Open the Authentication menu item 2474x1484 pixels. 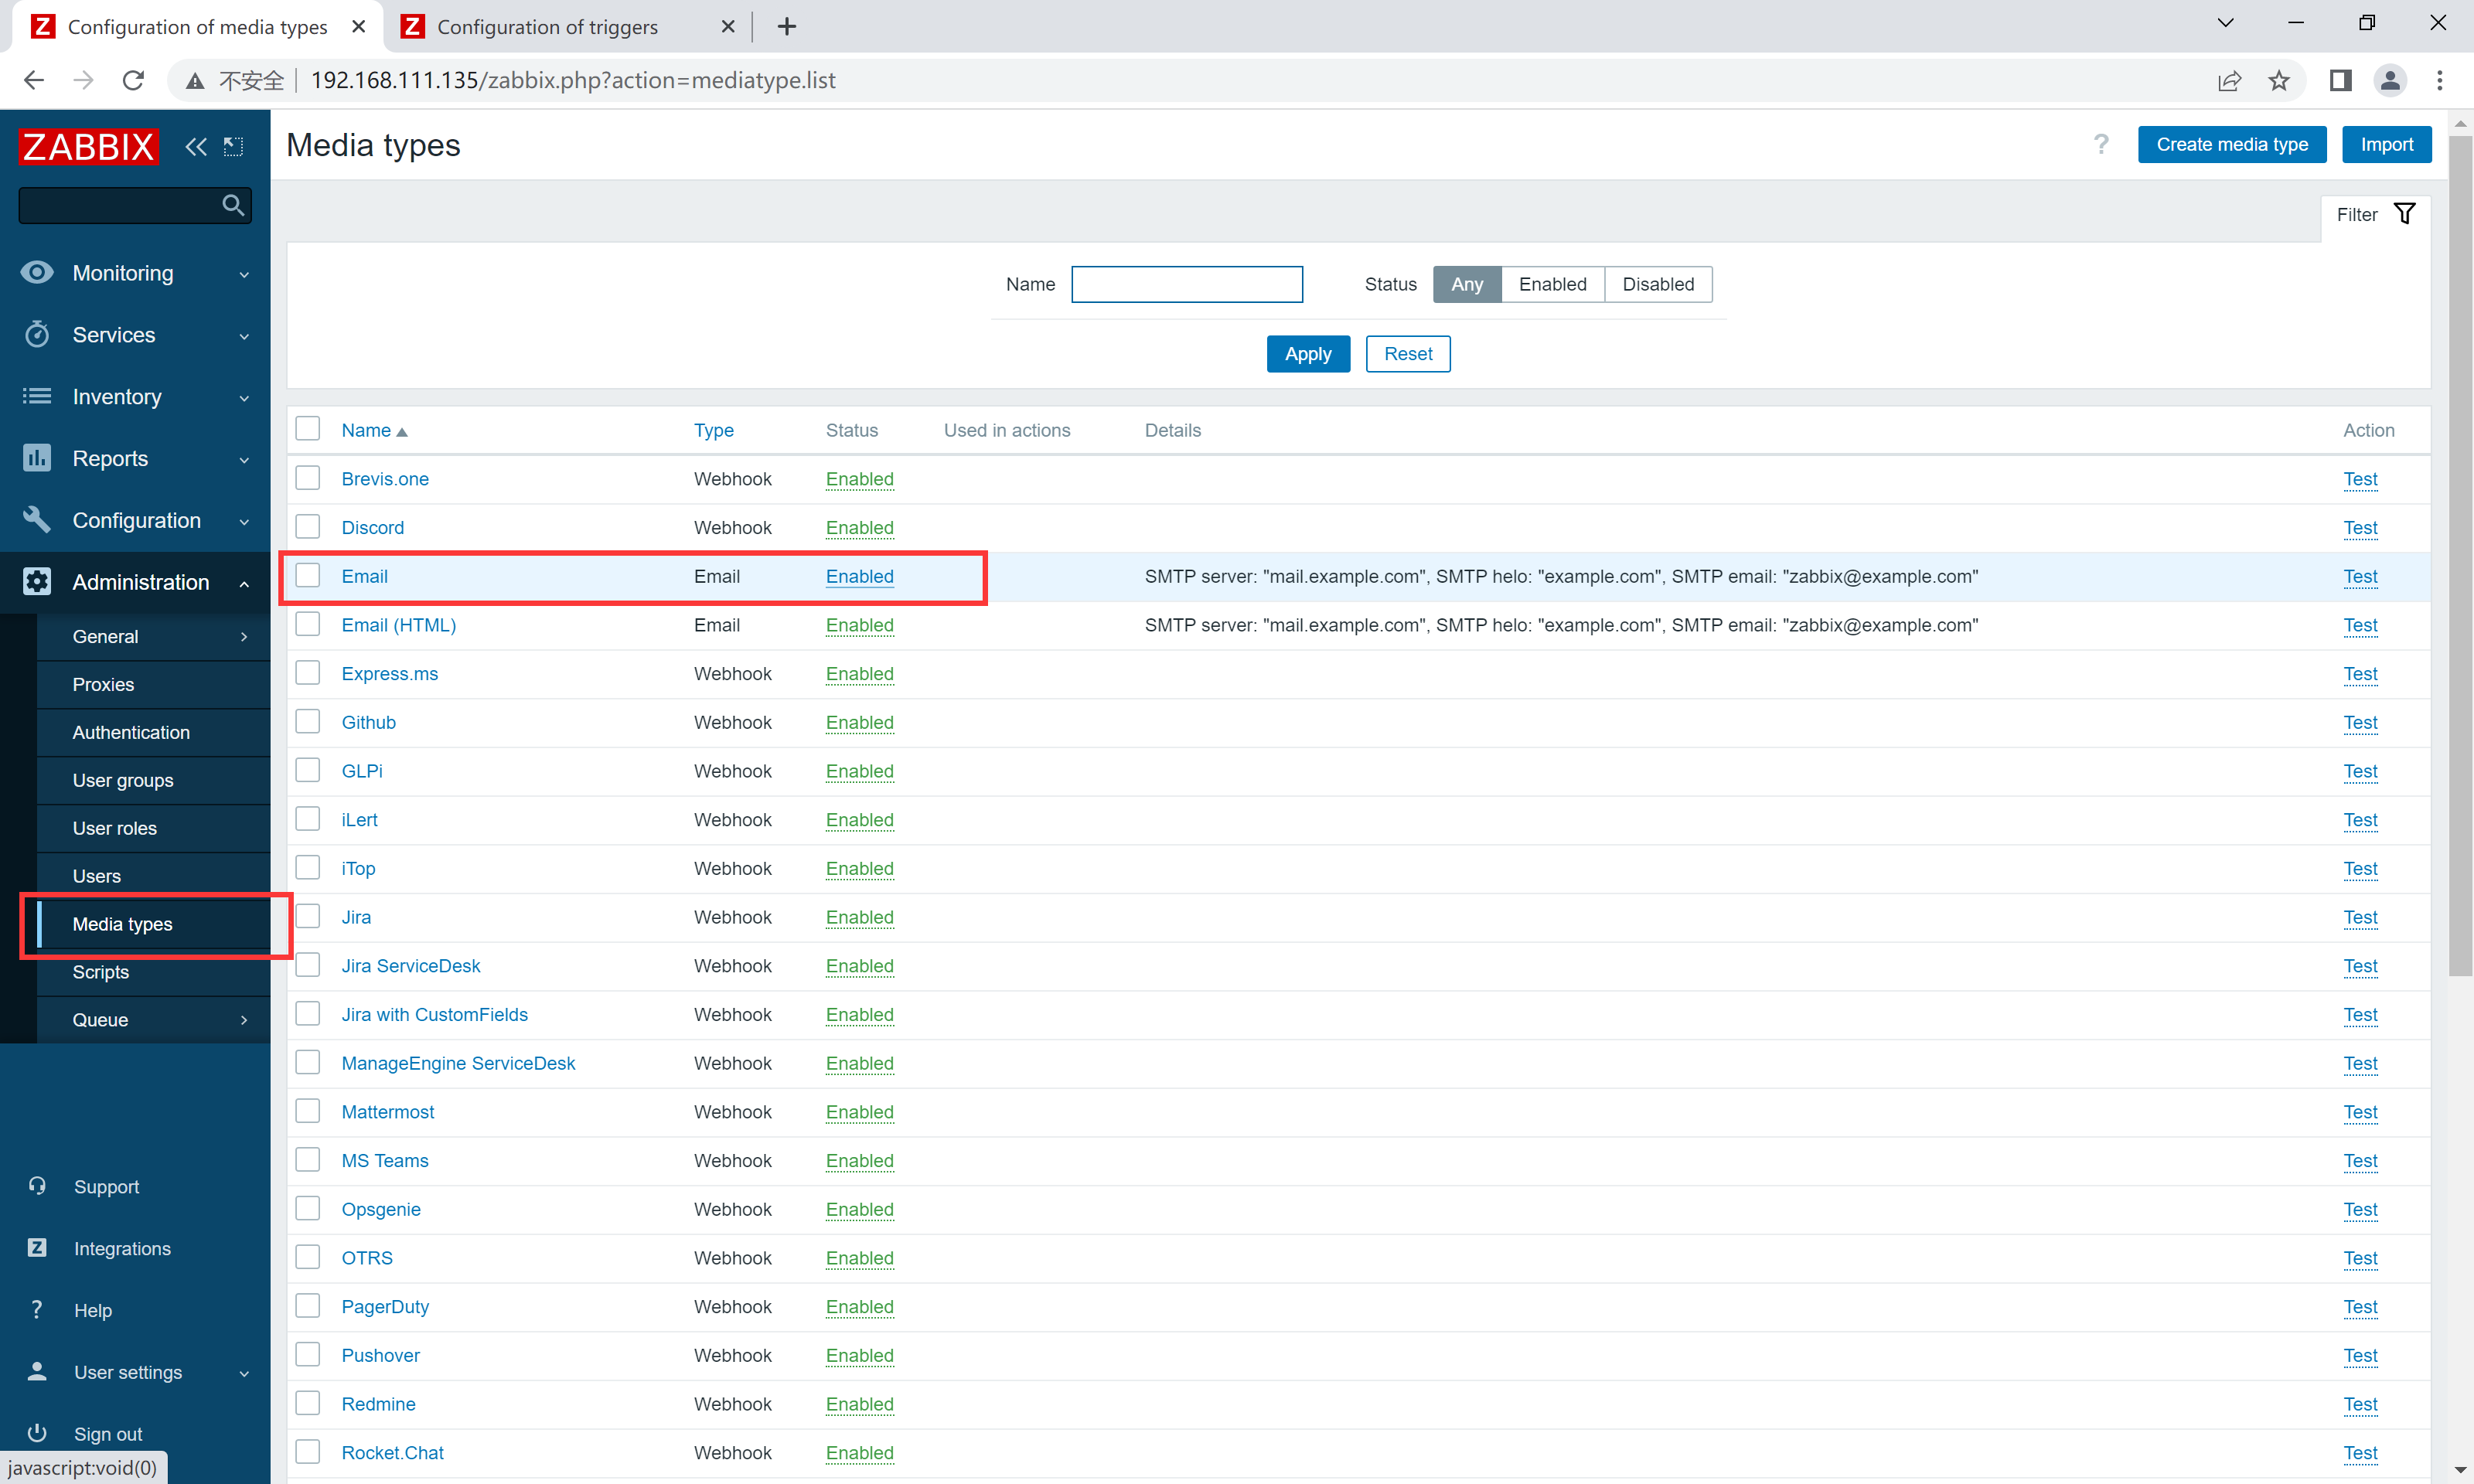click(153, 732)
